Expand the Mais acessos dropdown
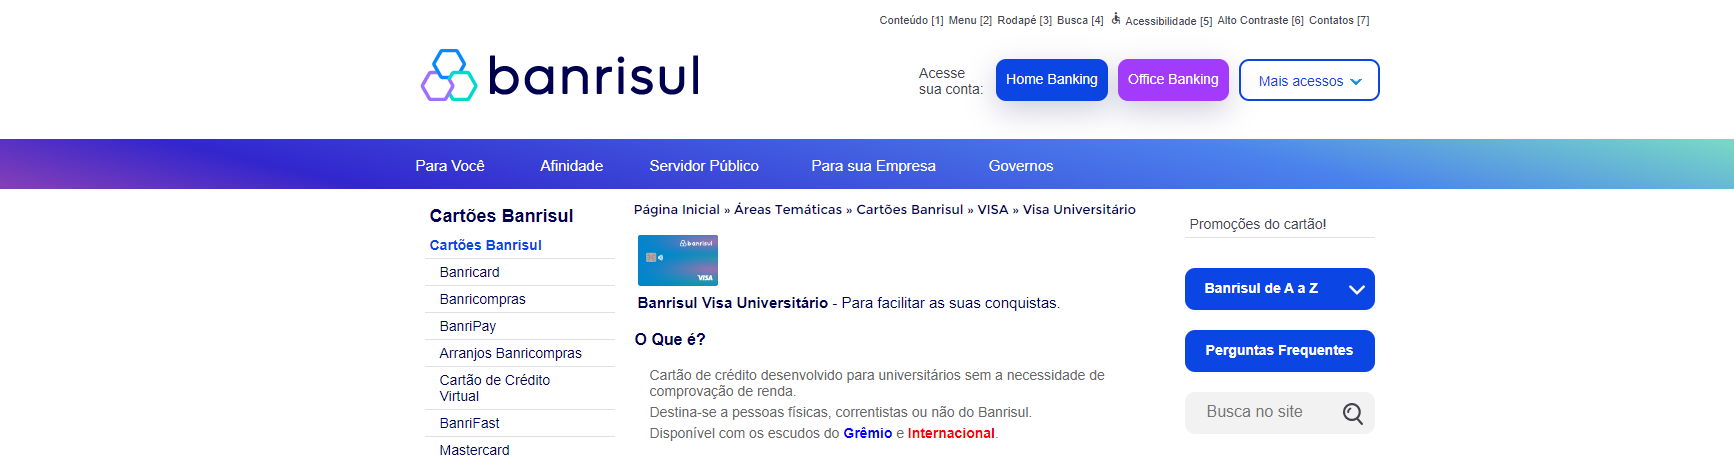Screen dimensions: 1734x462 coord(1308,81)
